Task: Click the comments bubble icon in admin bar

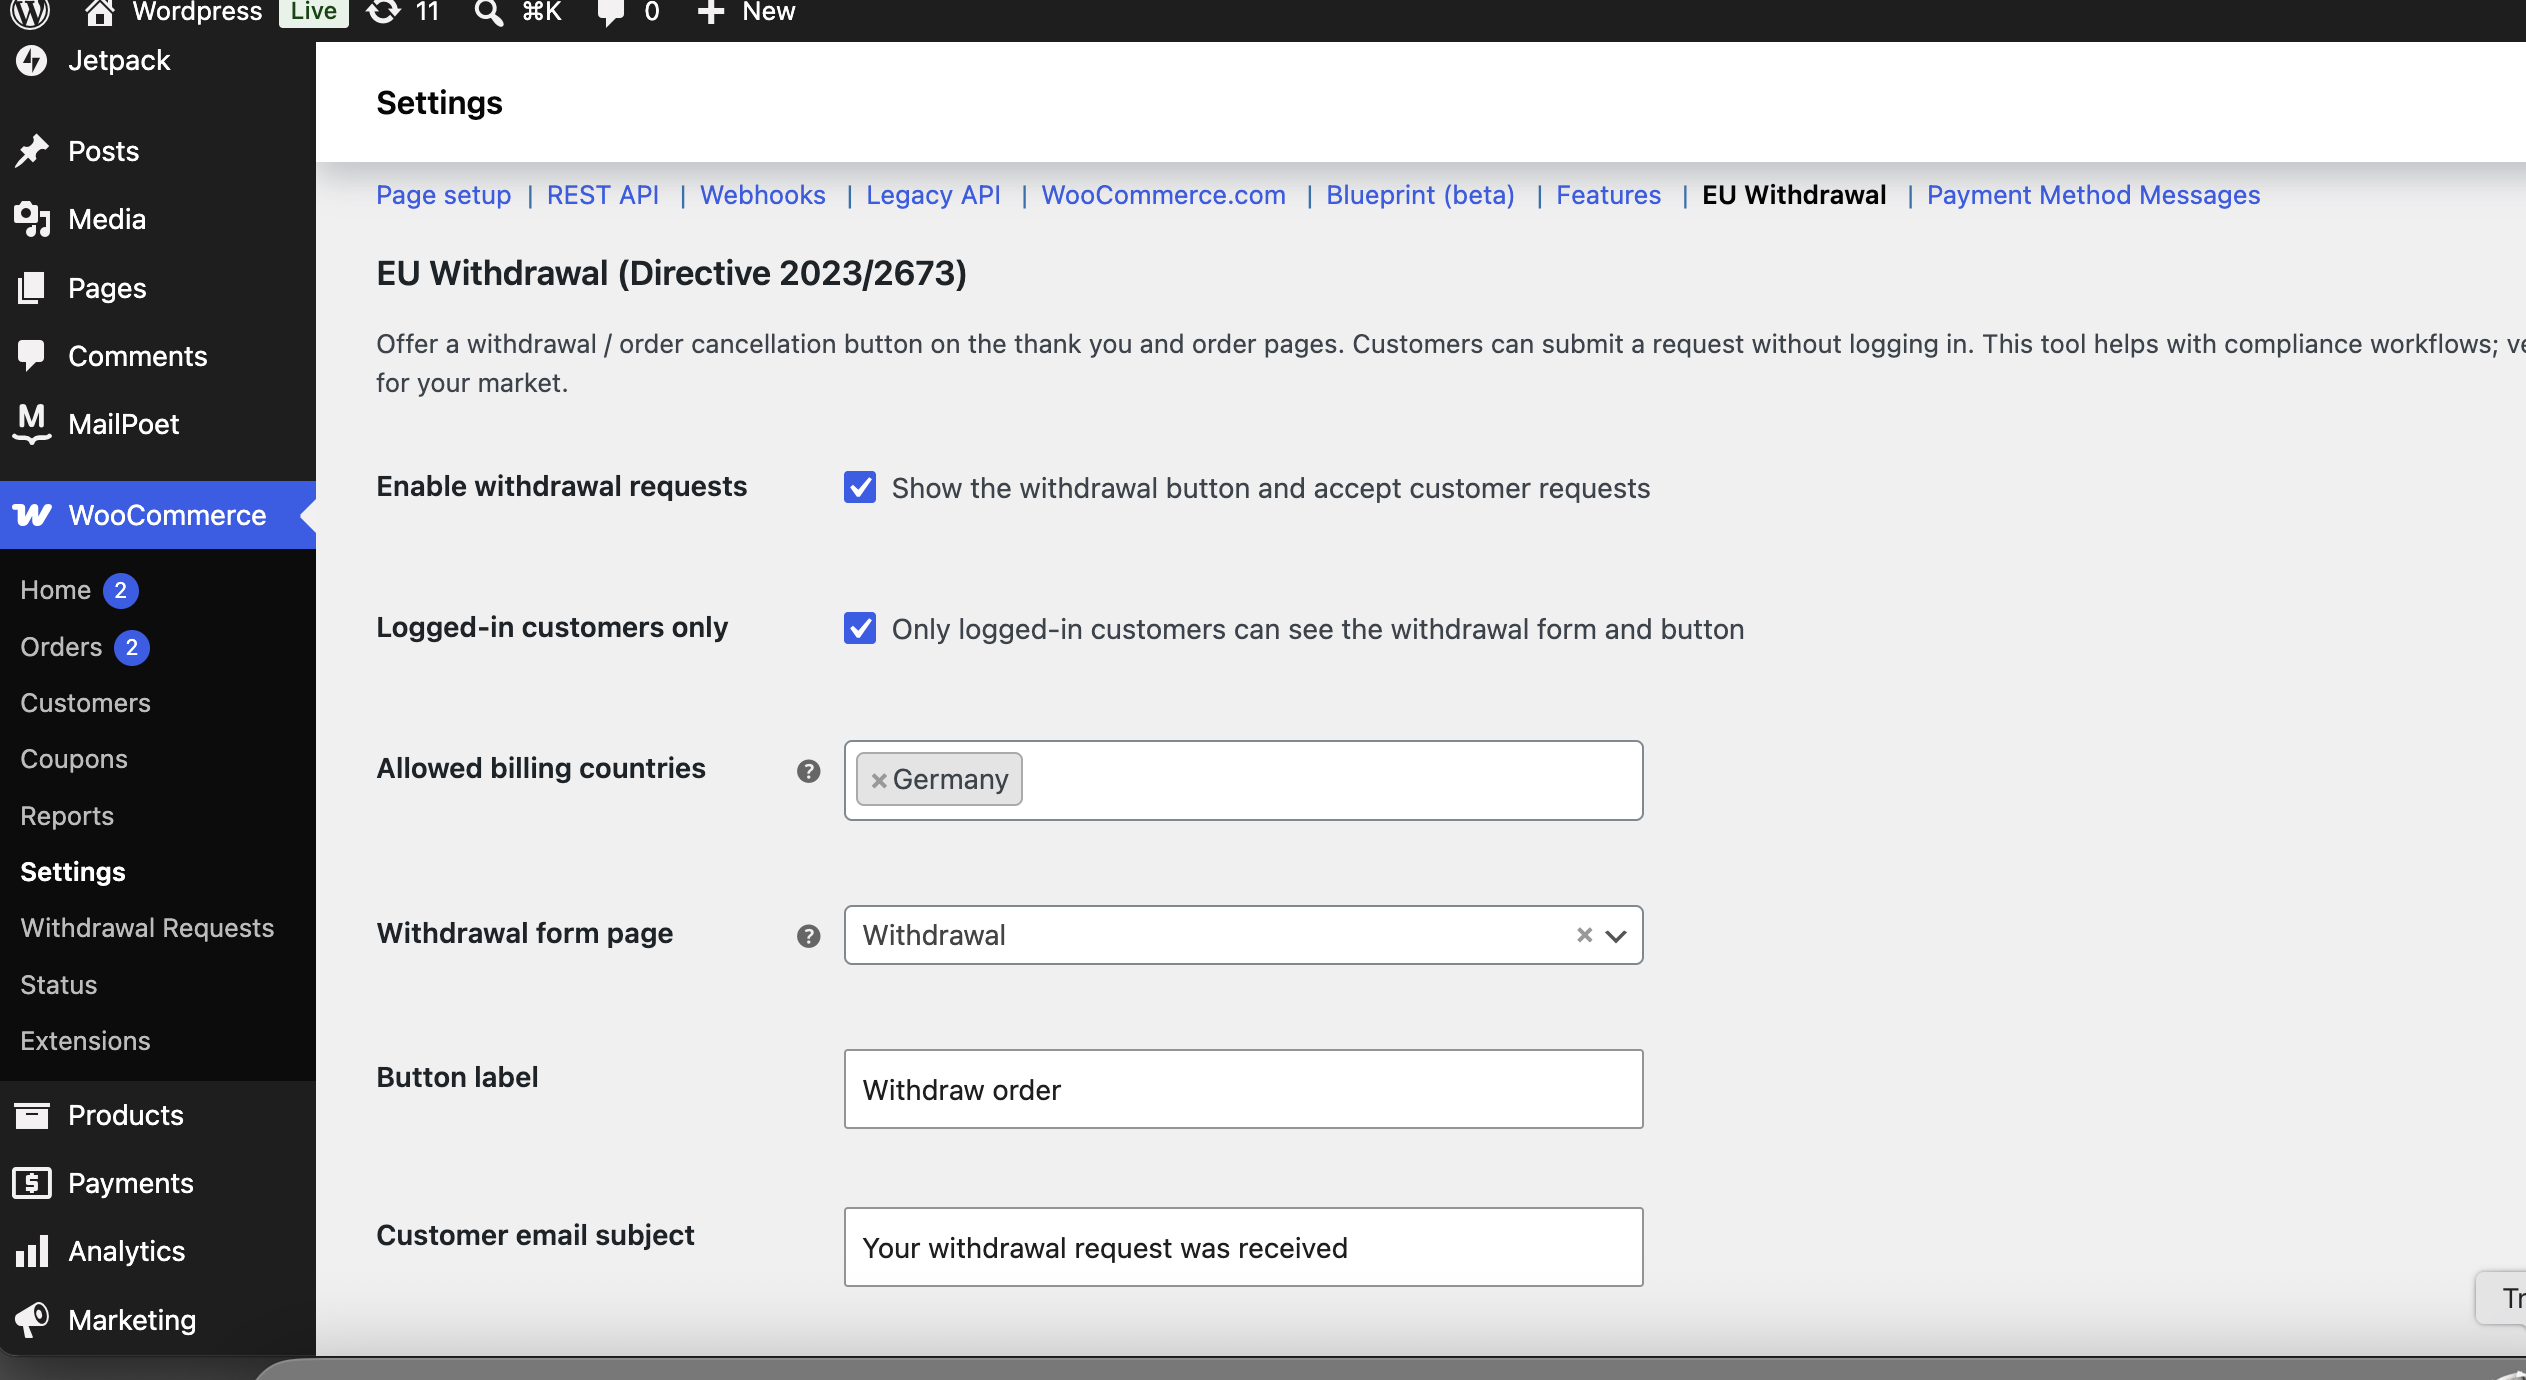Action: click(x=611, y=12)
